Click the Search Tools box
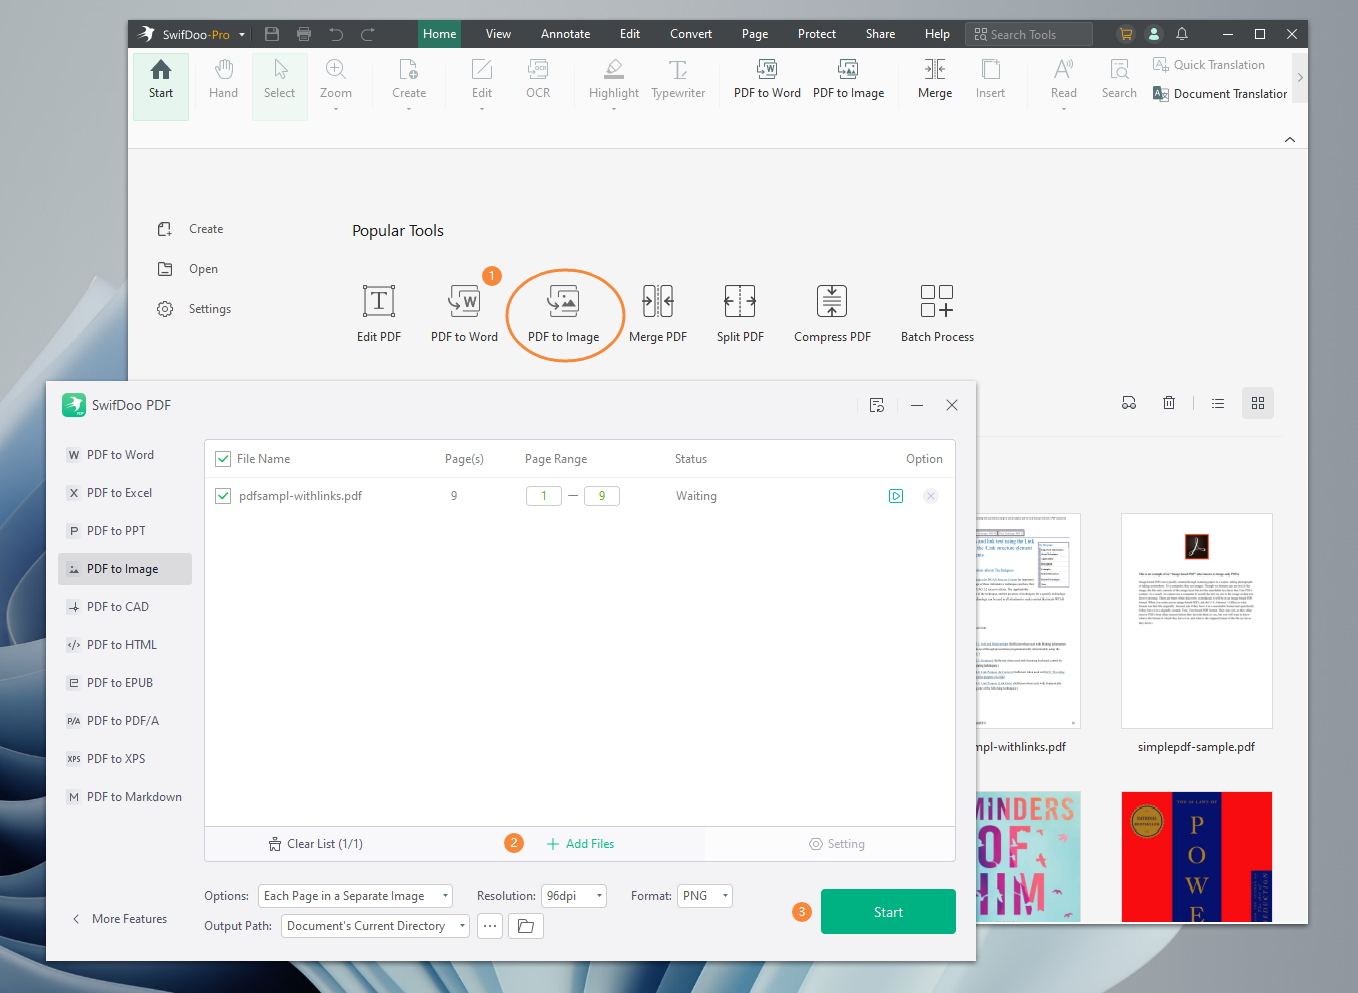1358x993 pixels. click(1029, 34)
